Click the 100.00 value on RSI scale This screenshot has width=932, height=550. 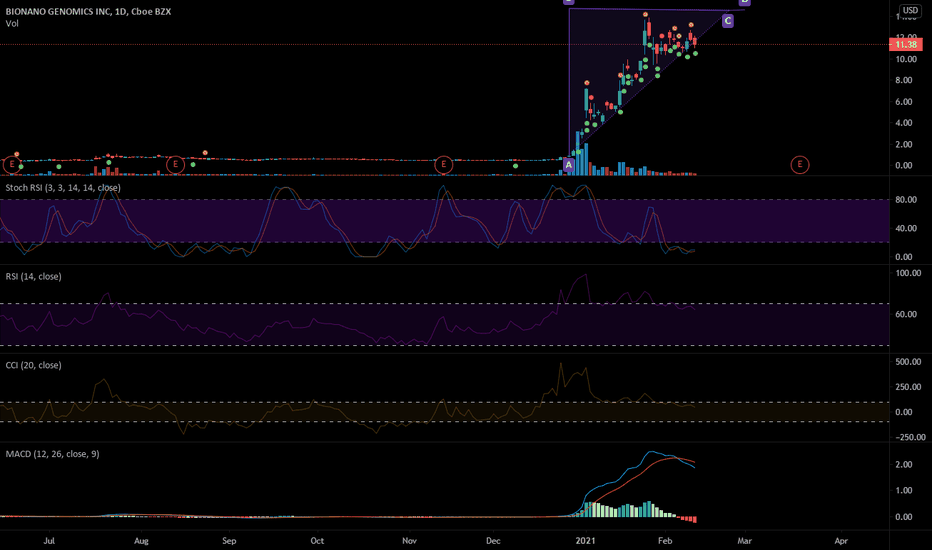[x=908, y=273]
